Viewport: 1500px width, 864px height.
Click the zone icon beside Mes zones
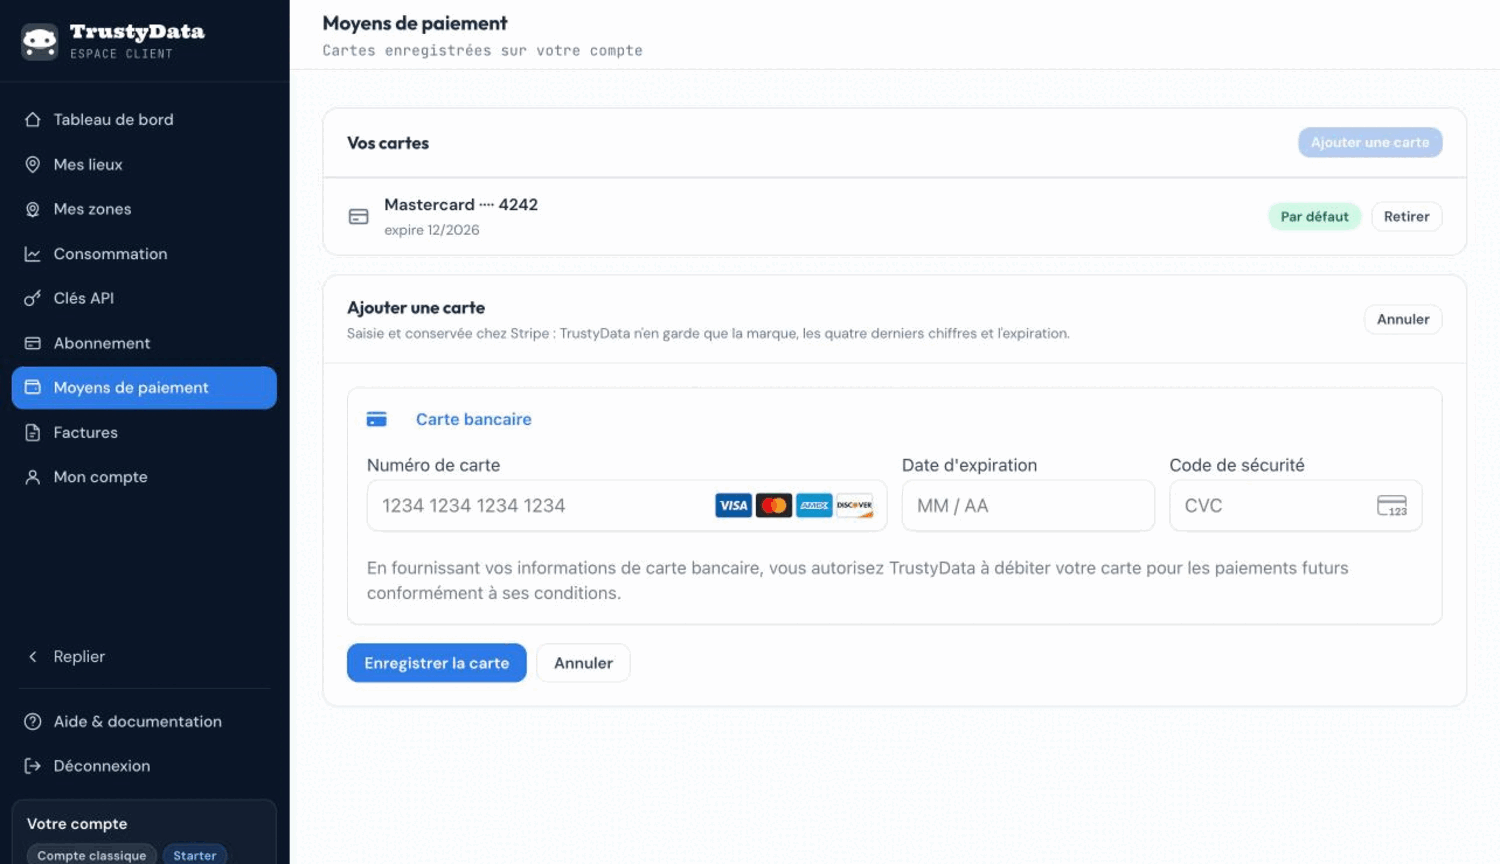click(x=33, y=209)
